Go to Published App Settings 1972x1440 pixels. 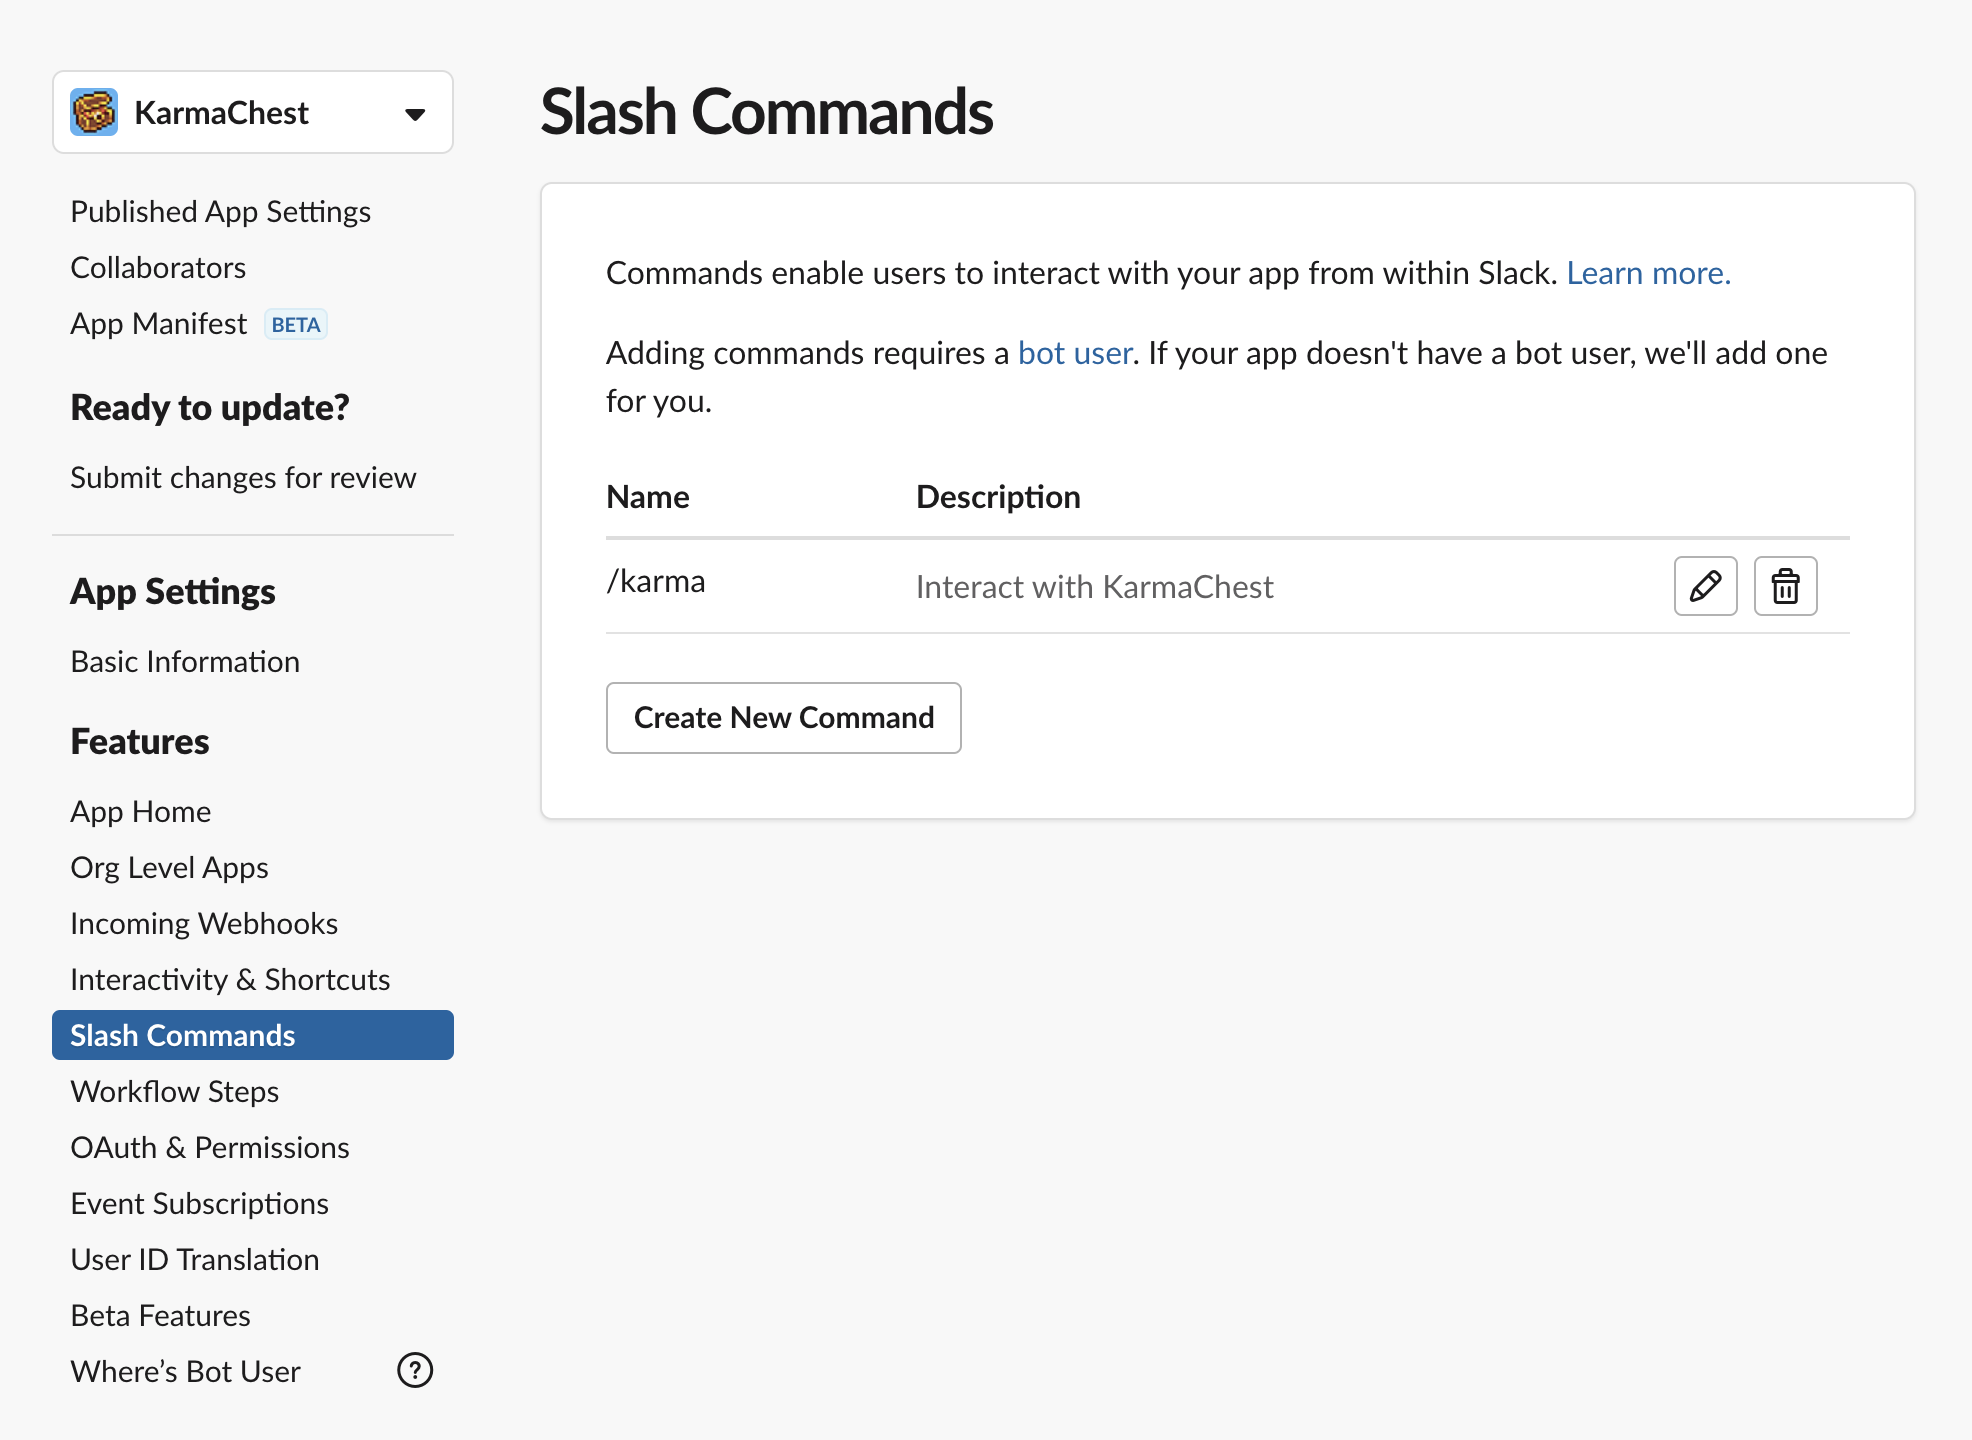[x=221, y=212]
